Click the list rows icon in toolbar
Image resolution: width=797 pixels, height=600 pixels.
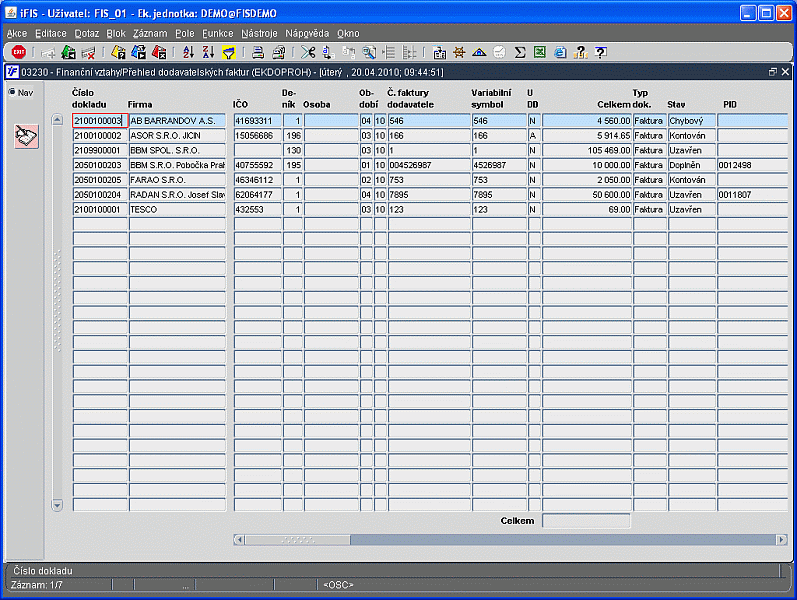(x=389, y=52)
